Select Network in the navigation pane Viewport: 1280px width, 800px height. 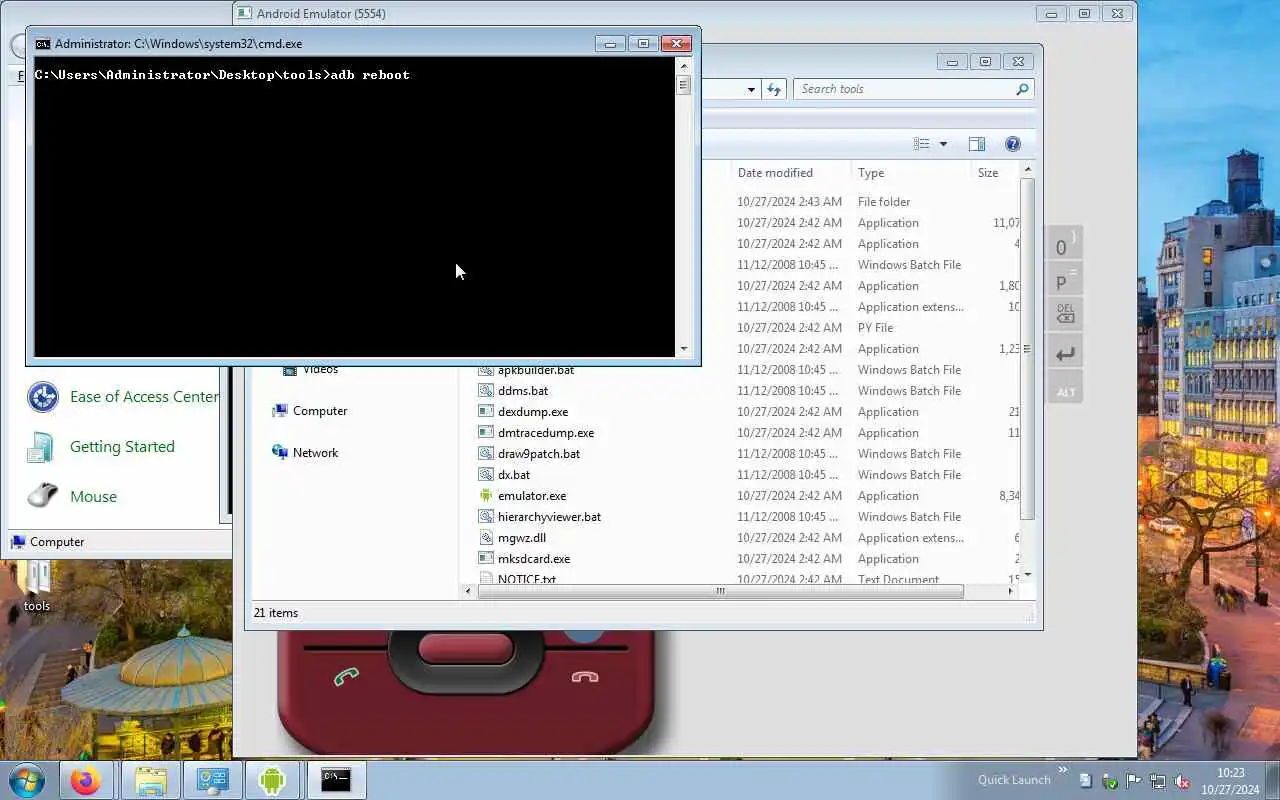pyautogui.click(x=315, y=453)
